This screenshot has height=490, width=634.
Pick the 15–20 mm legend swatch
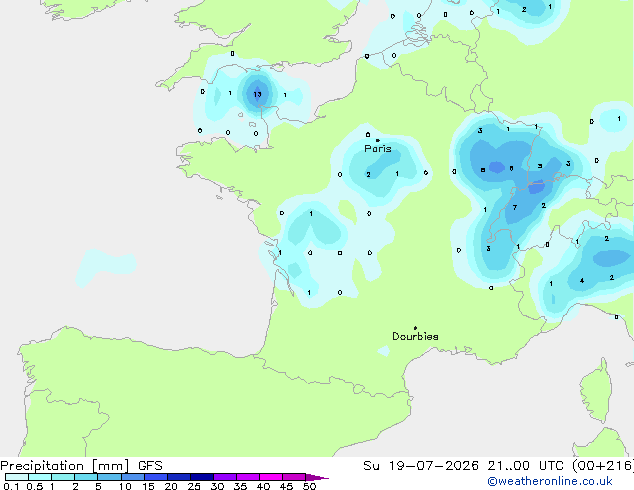(155, 477)
